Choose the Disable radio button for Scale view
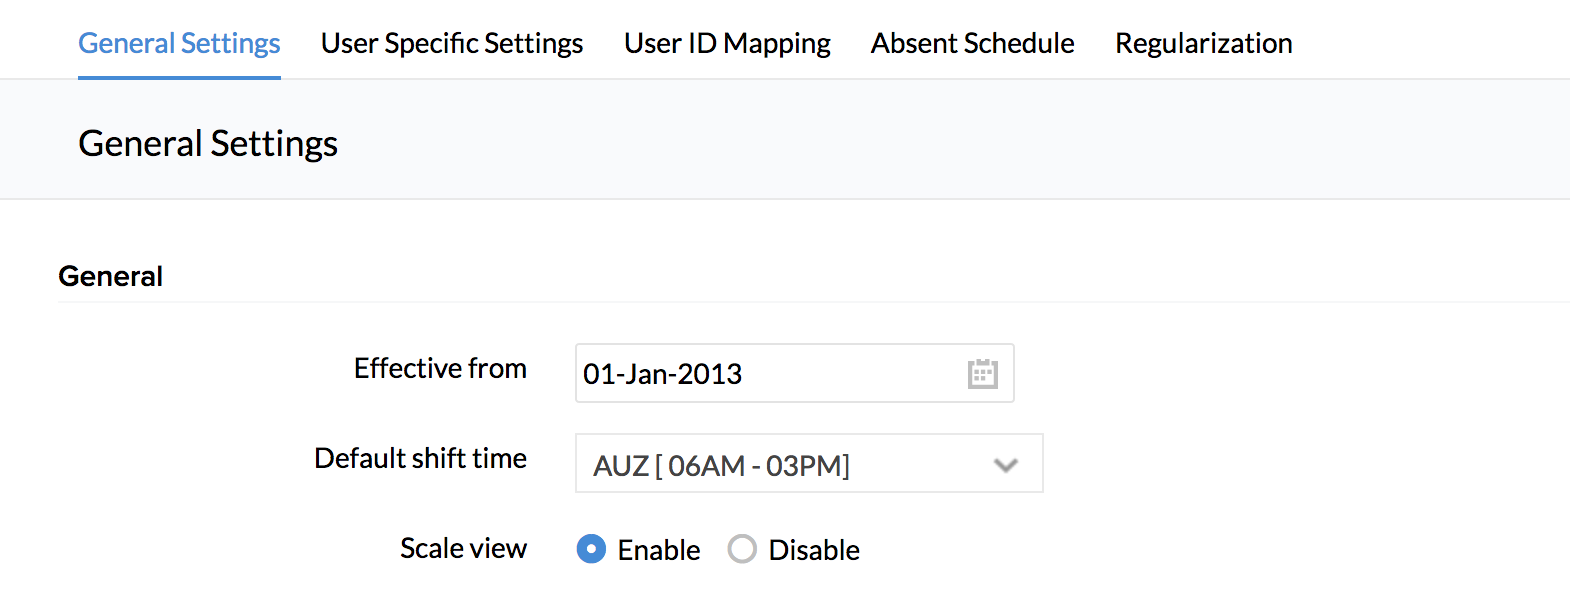This screenshot has height=613, width=1570. (x=742, y=549)
